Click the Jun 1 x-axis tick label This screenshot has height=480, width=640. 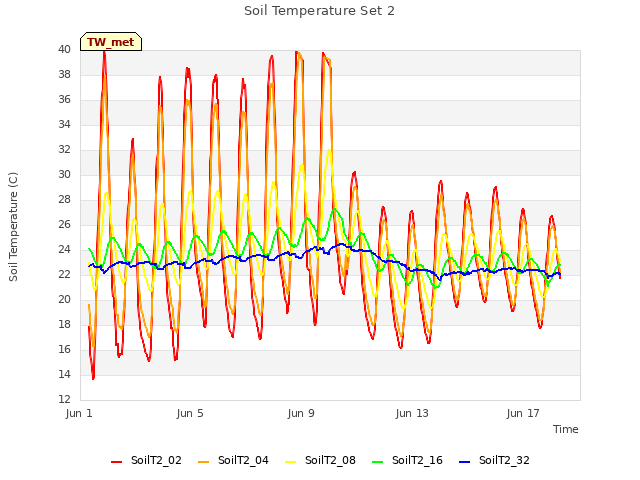click(x=79, y=413)
